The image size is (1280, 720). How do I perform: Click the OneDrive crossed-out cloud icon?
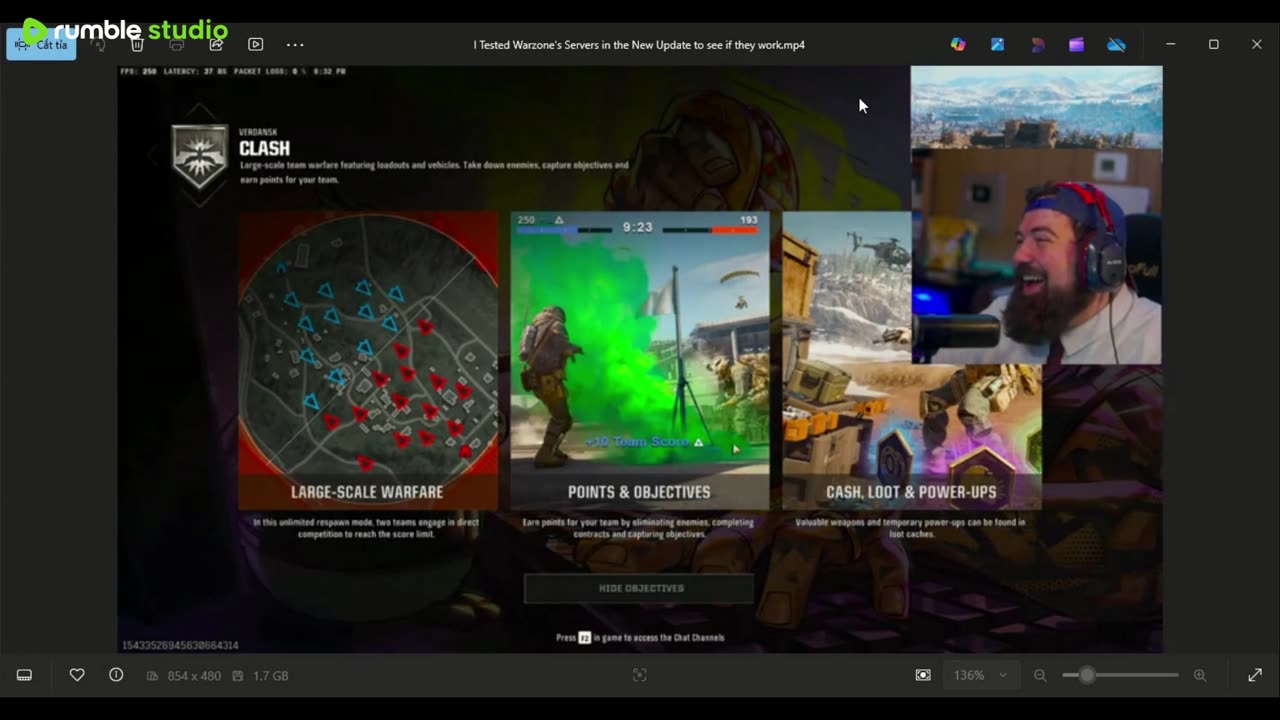click(1116, 44)
